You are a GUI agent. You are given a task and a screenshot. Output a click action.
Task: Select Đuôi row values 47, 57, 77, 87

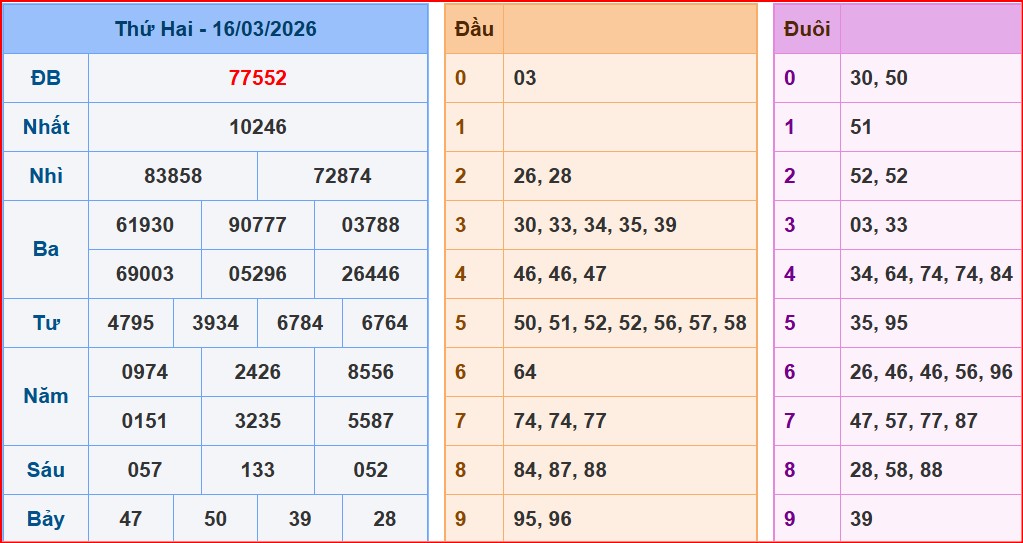coord(913,421)
